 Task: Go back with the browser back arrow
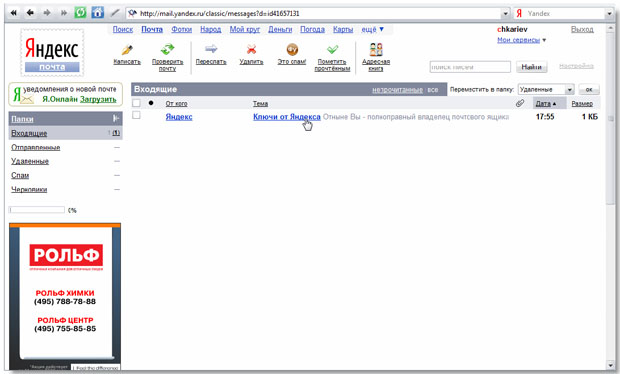pos(30,13)
